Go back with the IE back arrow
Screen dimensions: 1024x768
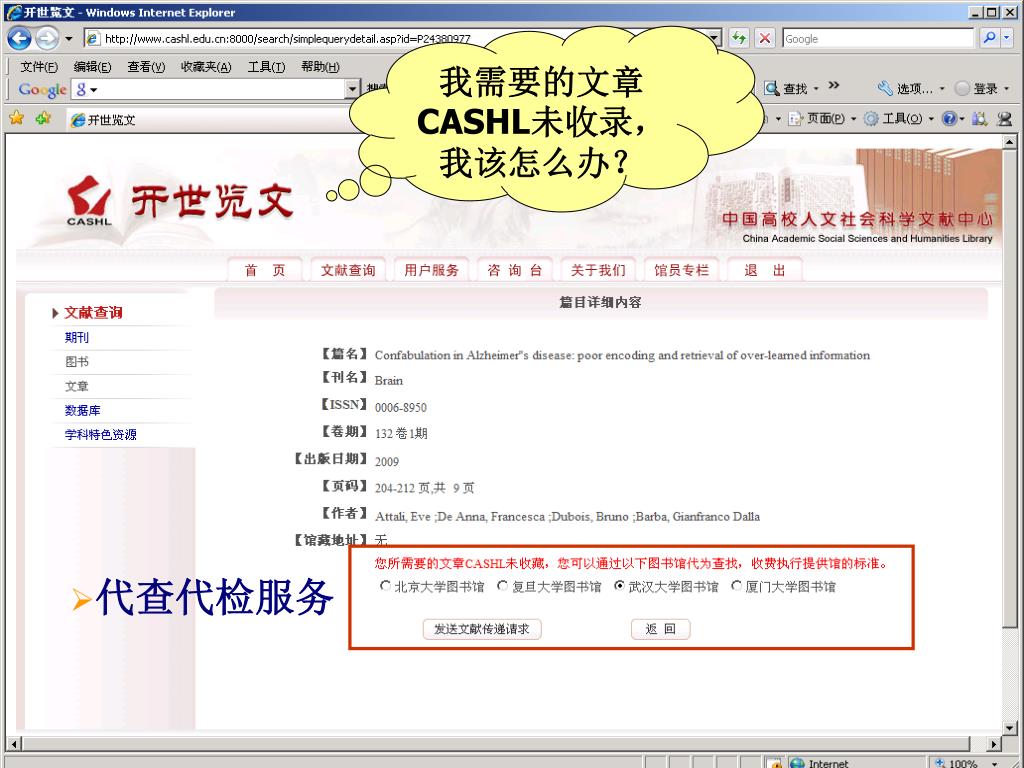[x=20, y=39]
